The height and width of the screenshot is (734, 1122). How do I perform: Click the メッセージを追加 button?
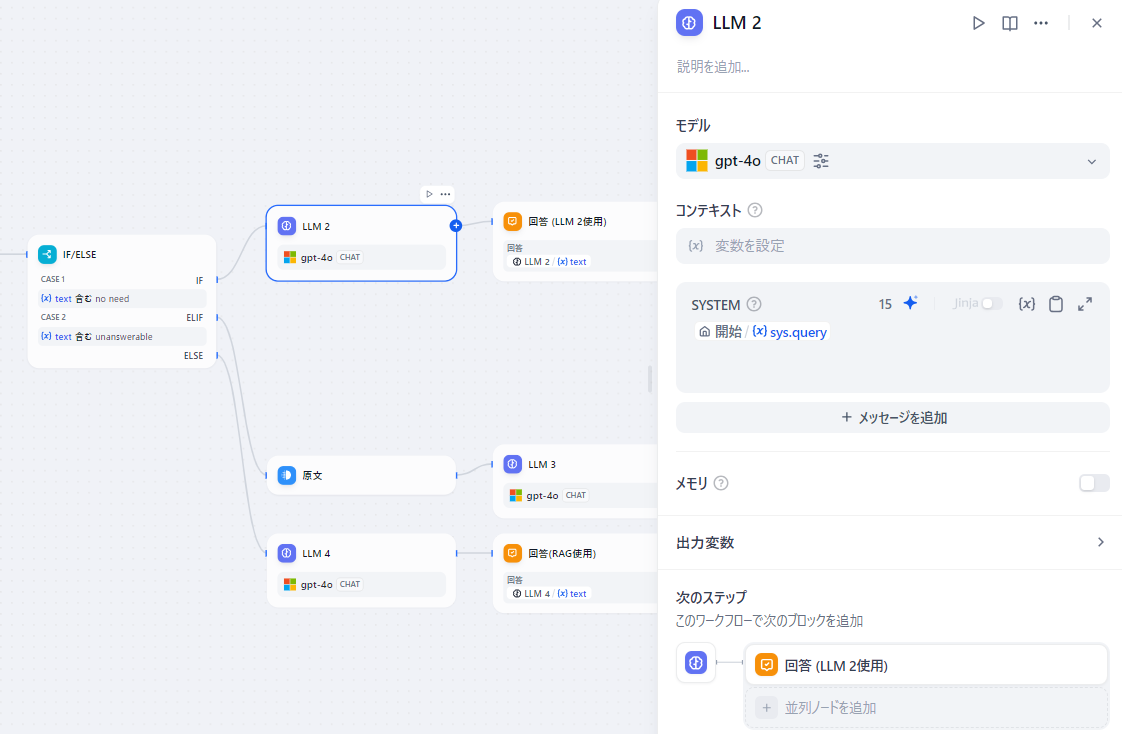[892, 418]
